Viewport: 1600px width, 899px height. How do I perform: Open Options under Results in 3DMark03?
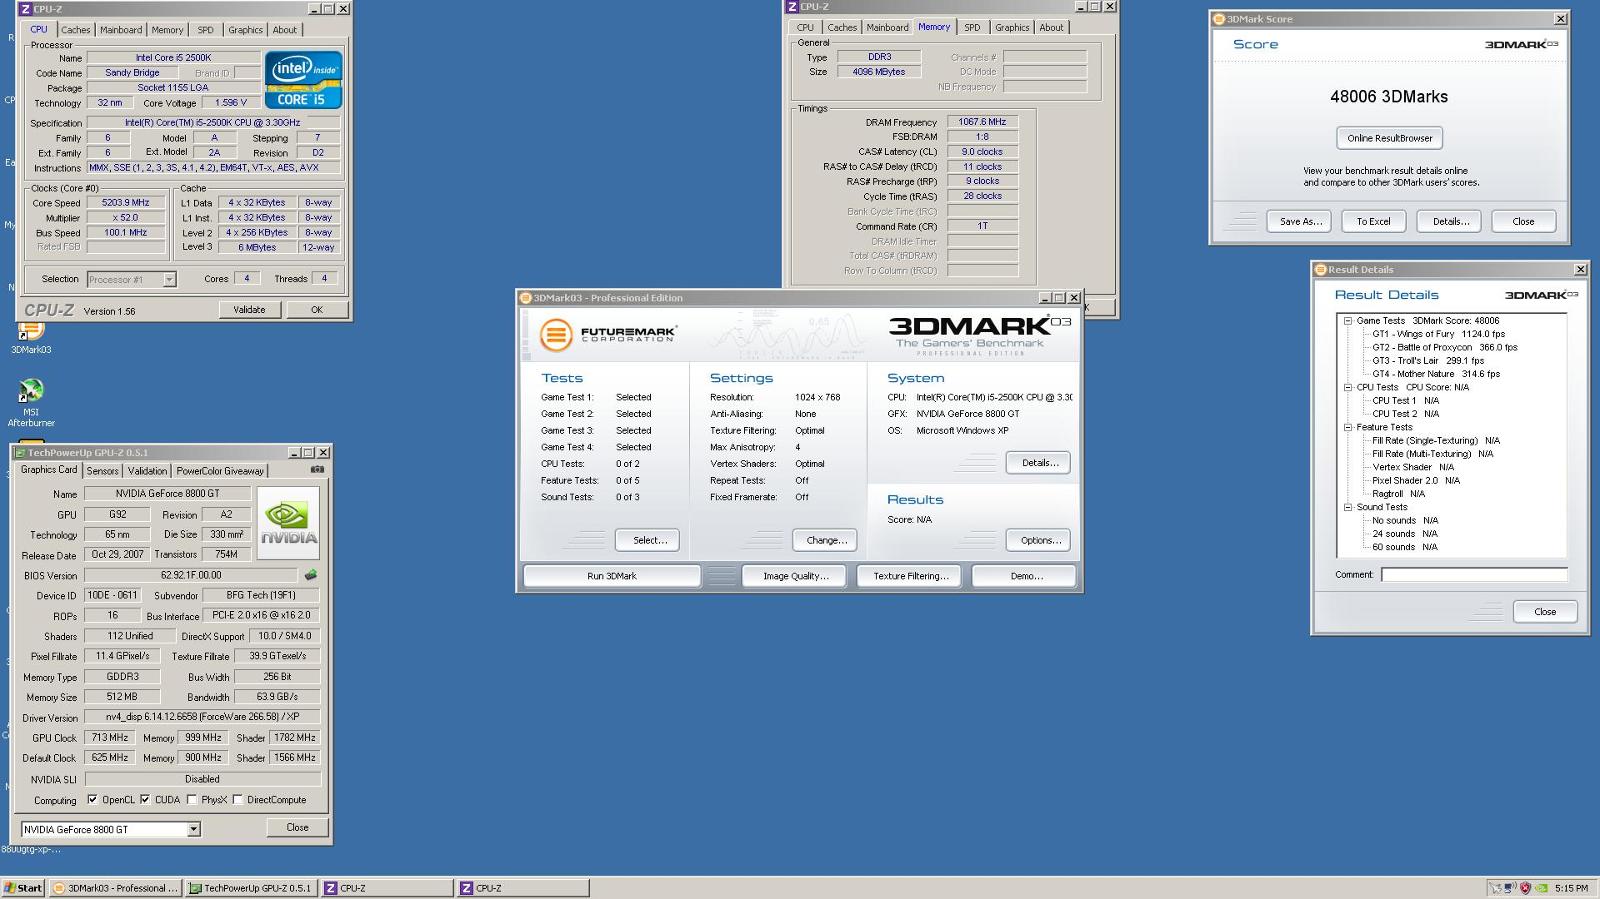(x=1039, y=540)
